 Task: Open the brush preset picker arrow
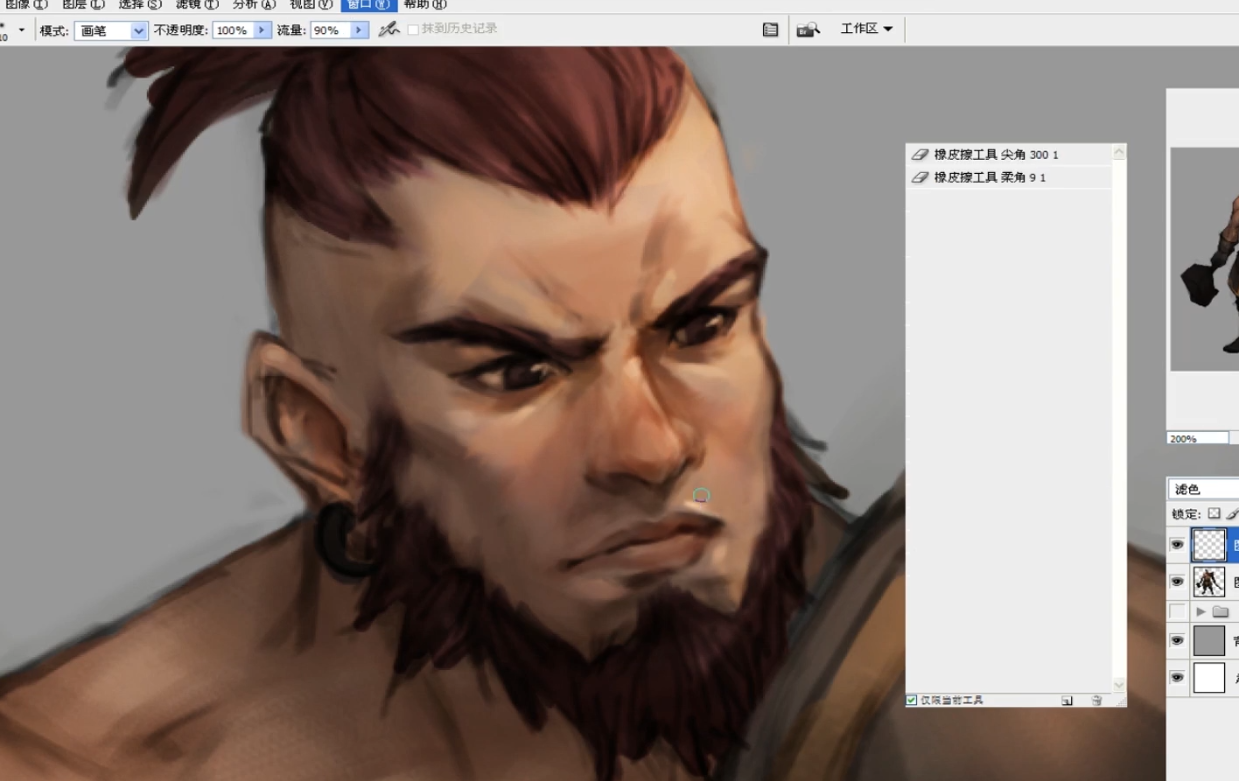point(22,30)
